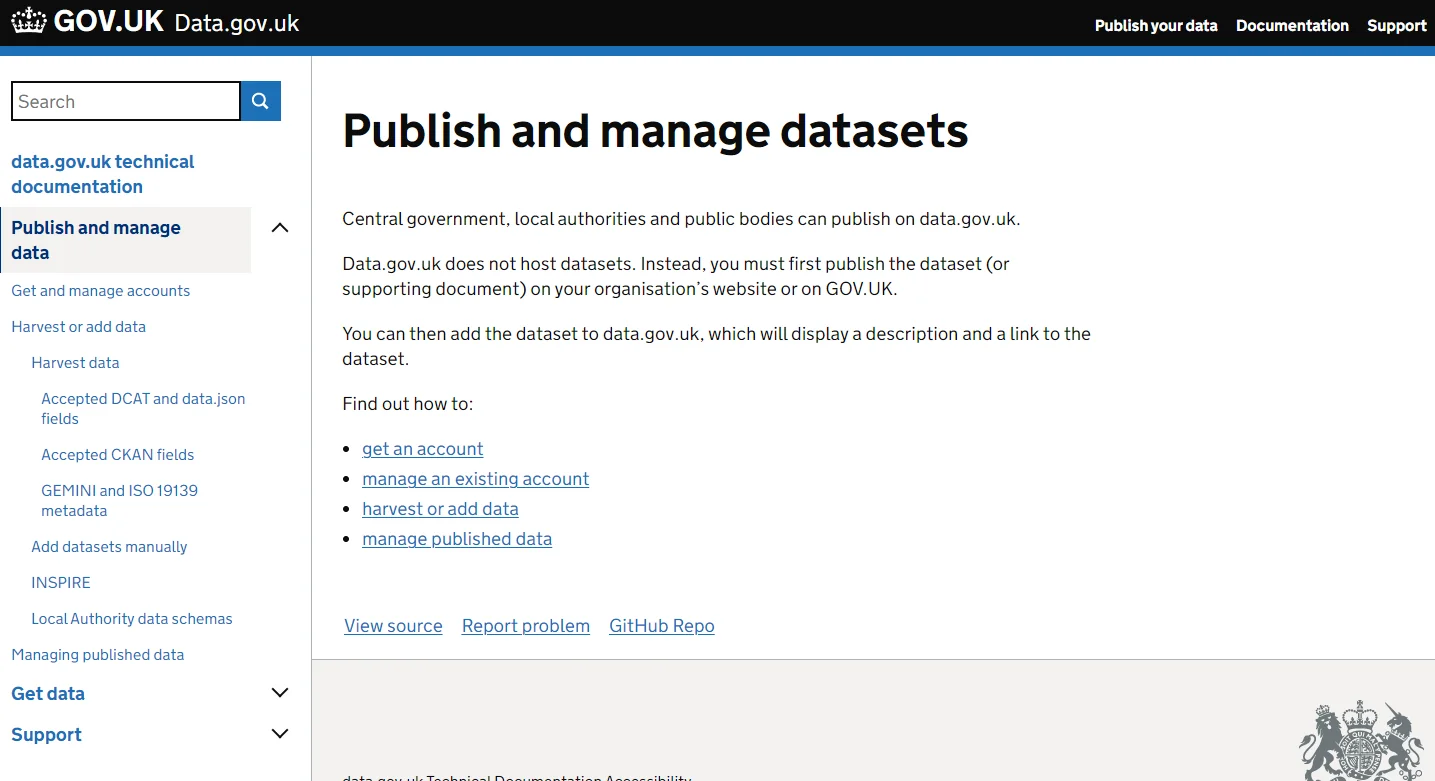The height and width of the screenshot is (781, 1435).
Task: Open data.gov.uk technical documentation link
Action: 102,174
